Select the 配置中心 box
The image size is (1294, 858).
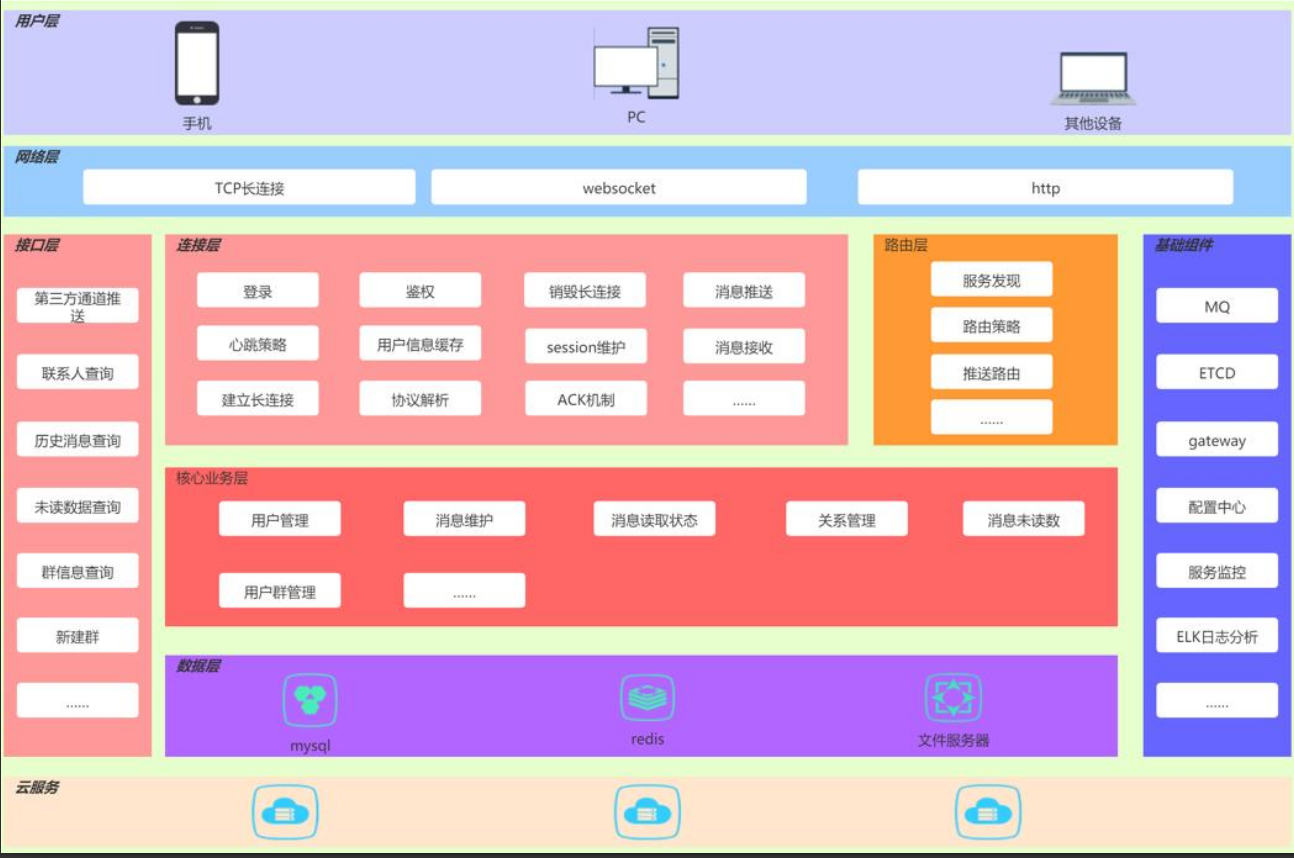coord(1217,506)
